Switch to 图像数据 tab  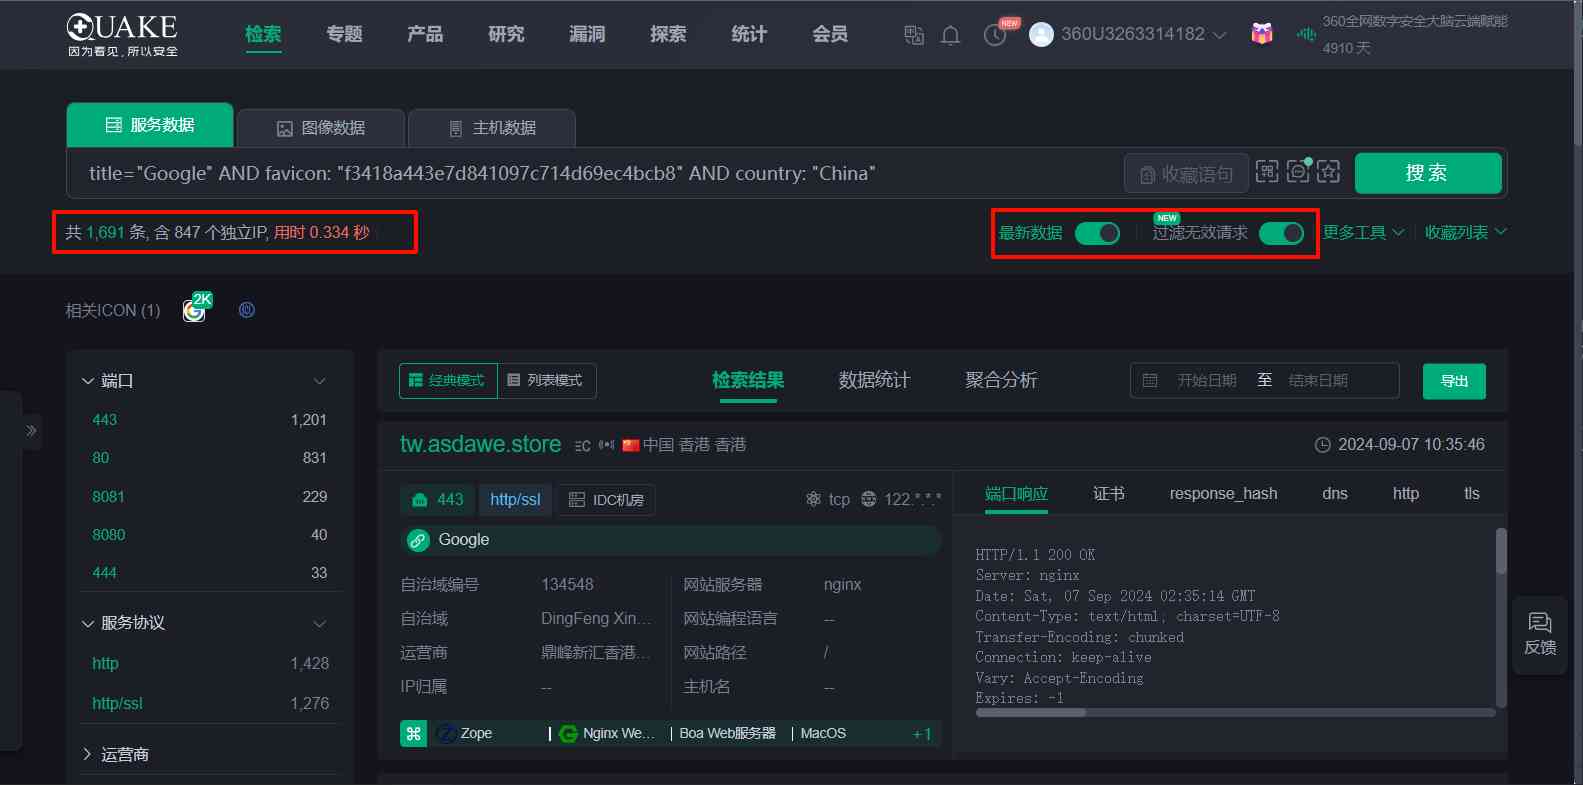click(321, 128)
